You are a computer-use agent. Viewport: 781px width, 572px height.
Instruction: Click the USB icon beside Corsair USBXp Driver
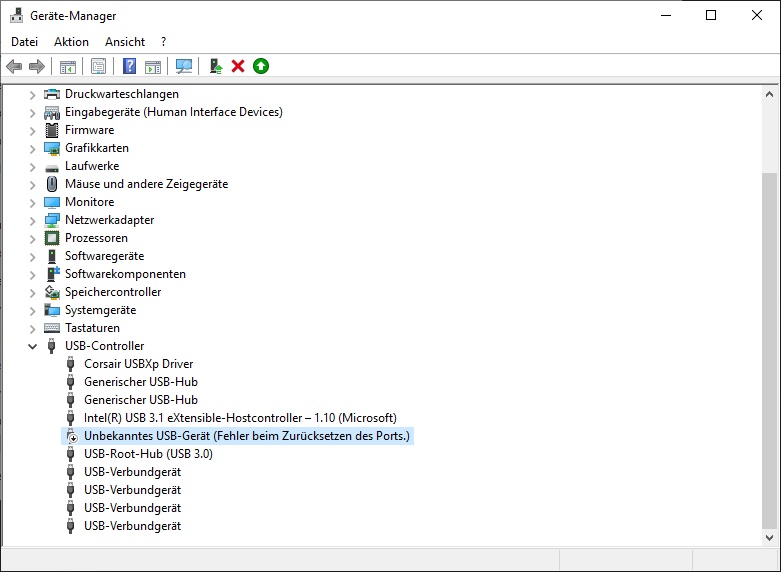coord(71,364)
